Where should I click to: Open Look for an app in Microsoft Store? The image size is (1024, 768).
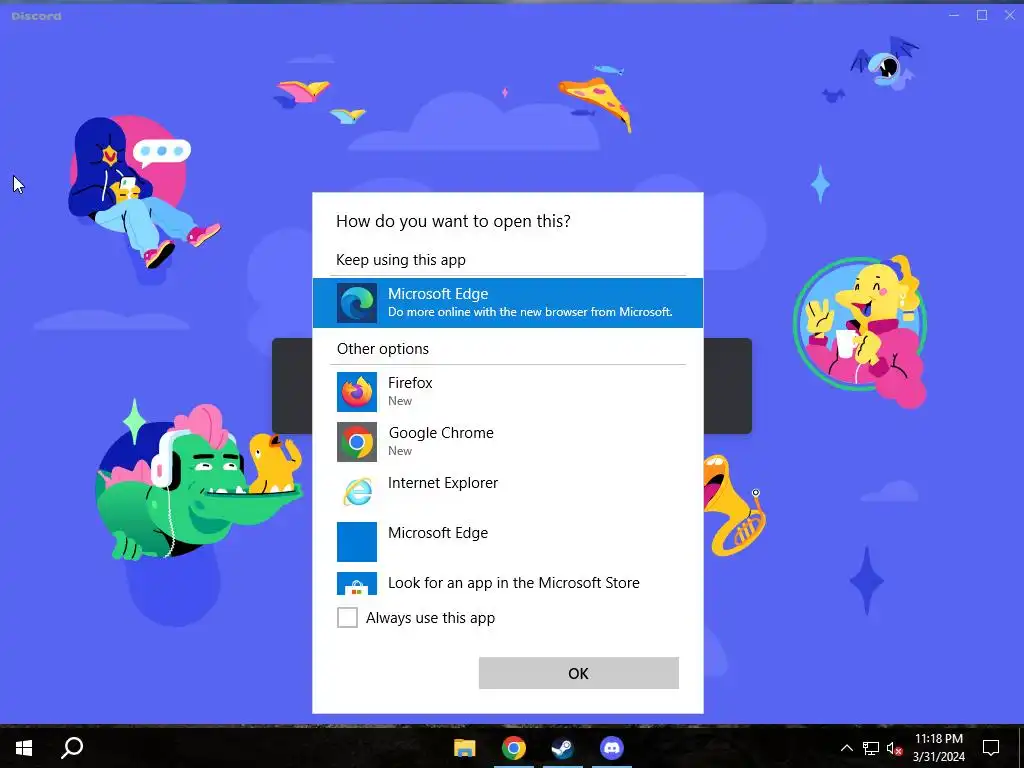click(x=507, y=583)
